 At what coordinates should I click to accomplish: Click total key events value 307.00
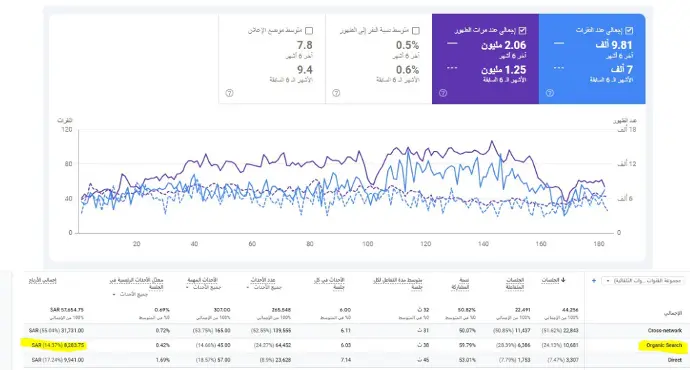222,310
